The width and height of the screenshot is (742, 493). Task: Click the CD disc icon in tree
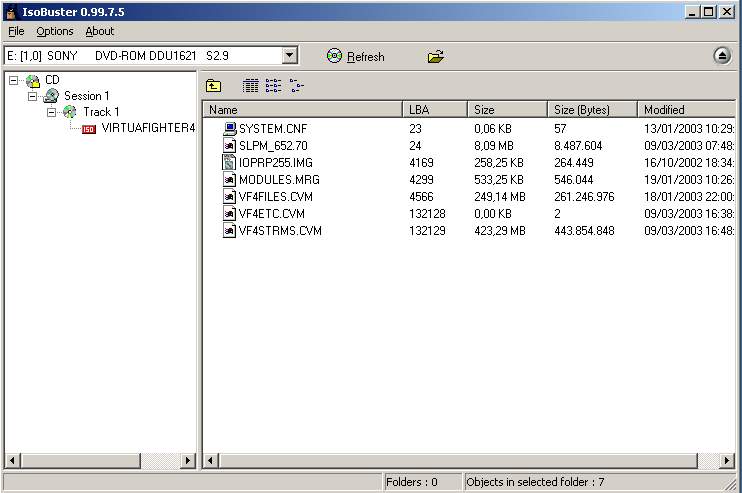[x=33, y=81]
